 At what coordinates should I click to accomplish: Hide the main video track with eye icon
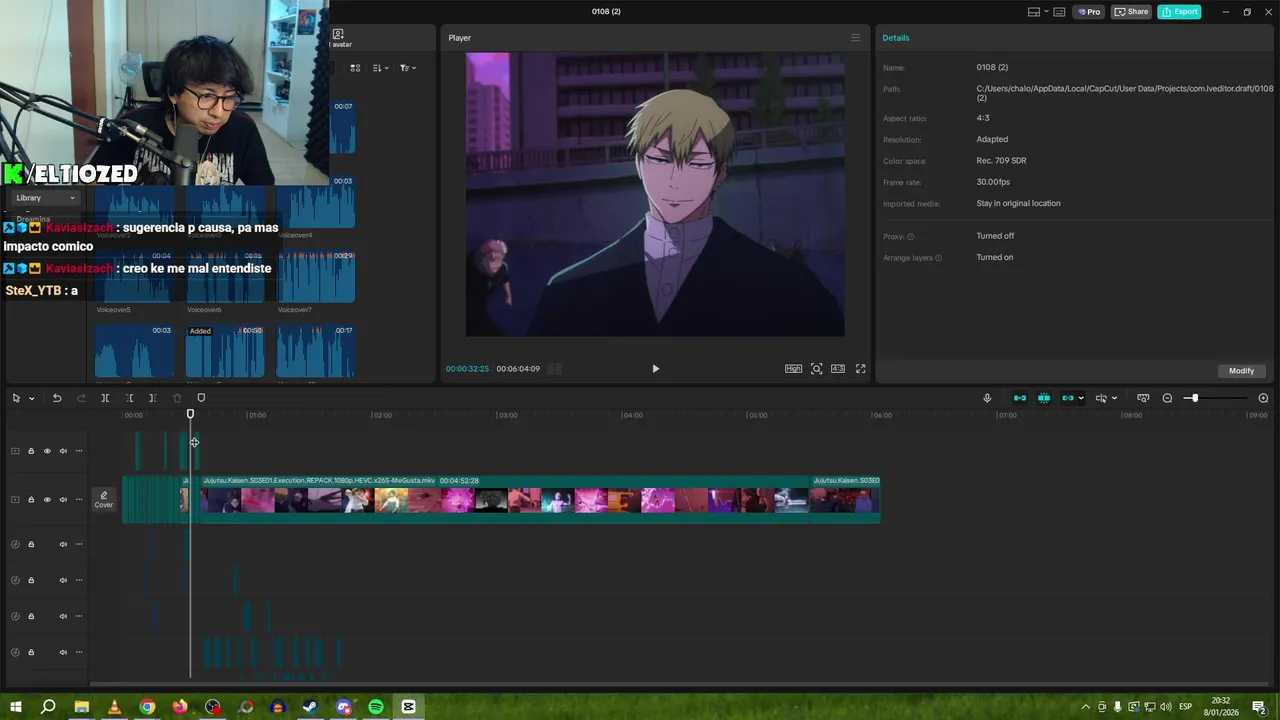click(47, 499)
